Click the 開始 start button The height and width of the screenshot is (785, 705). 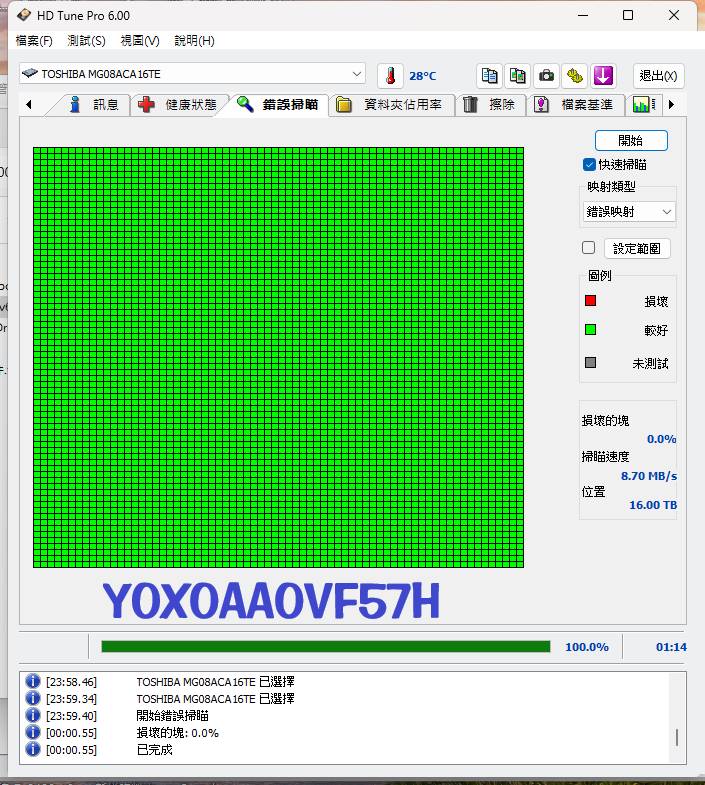pyautogui.click(x=631, y=140)
